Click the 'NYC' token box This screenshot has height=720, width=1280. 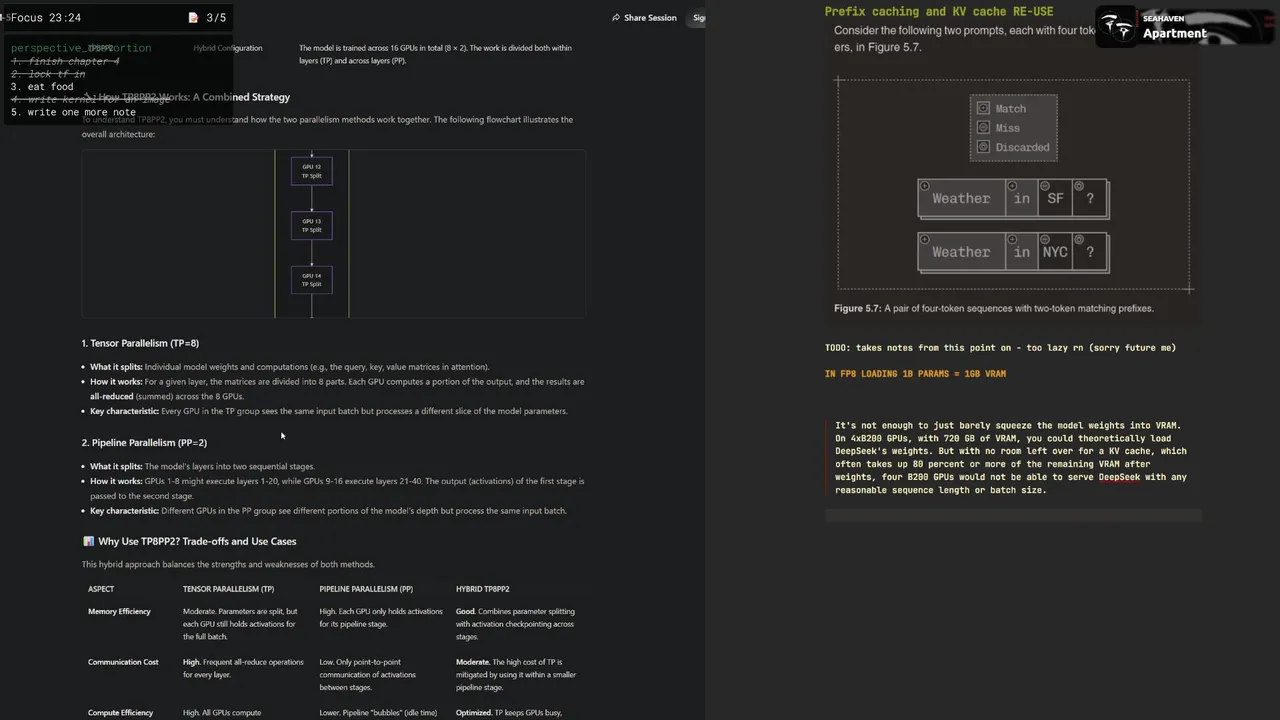(x=1055, y=252)
